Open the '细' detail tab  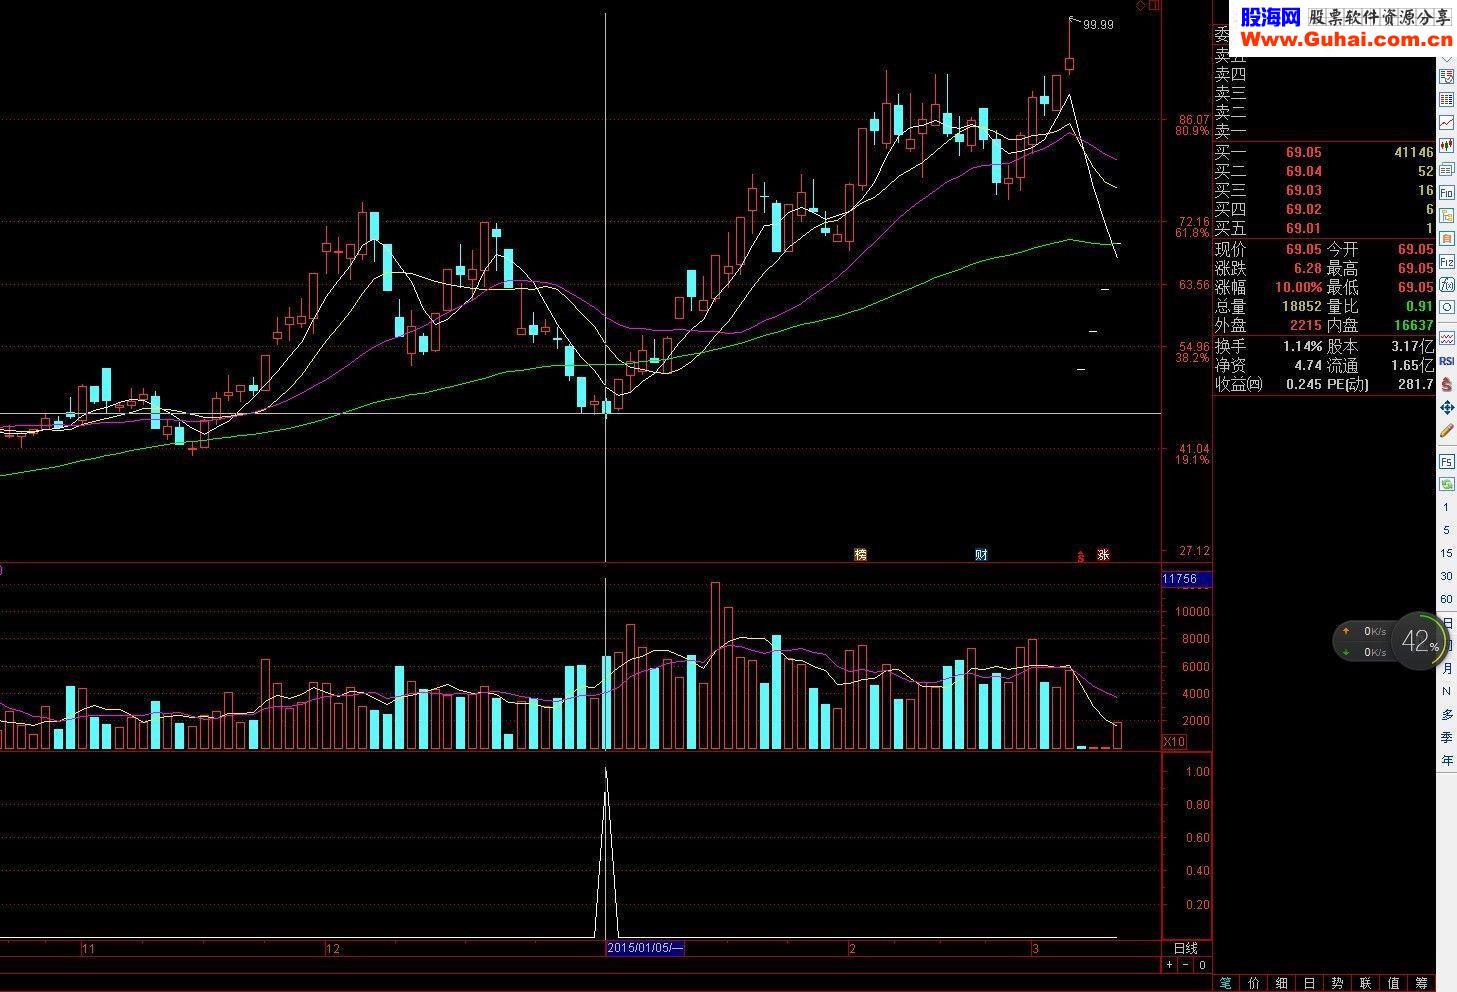[1282, 983]
